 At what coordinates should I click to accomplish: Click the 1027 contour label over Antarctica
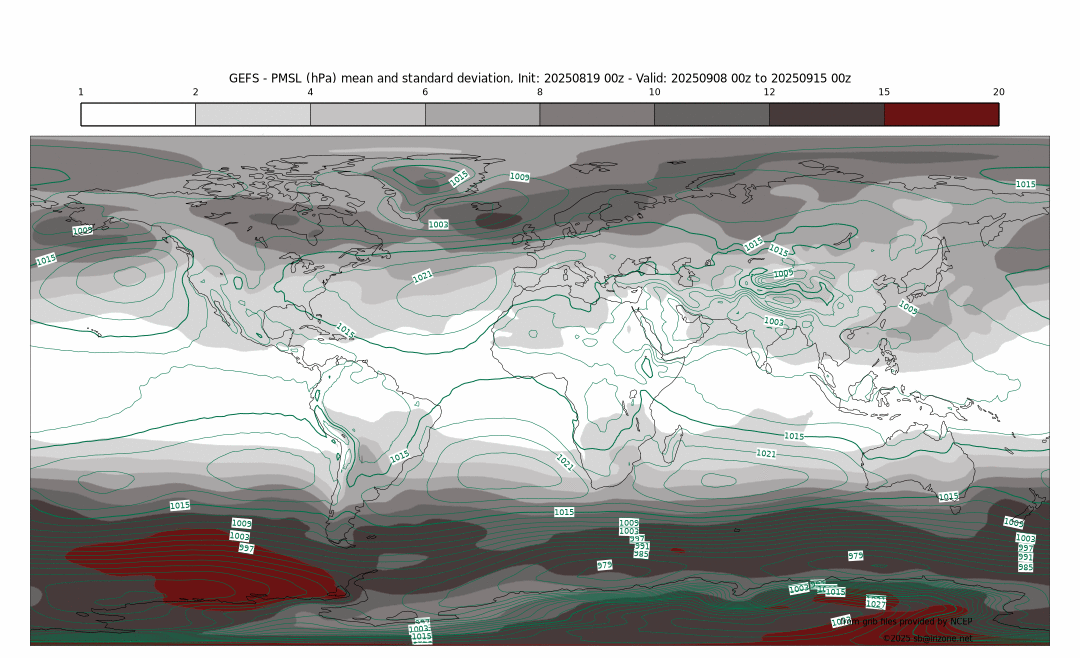click(x=875, y=604)
